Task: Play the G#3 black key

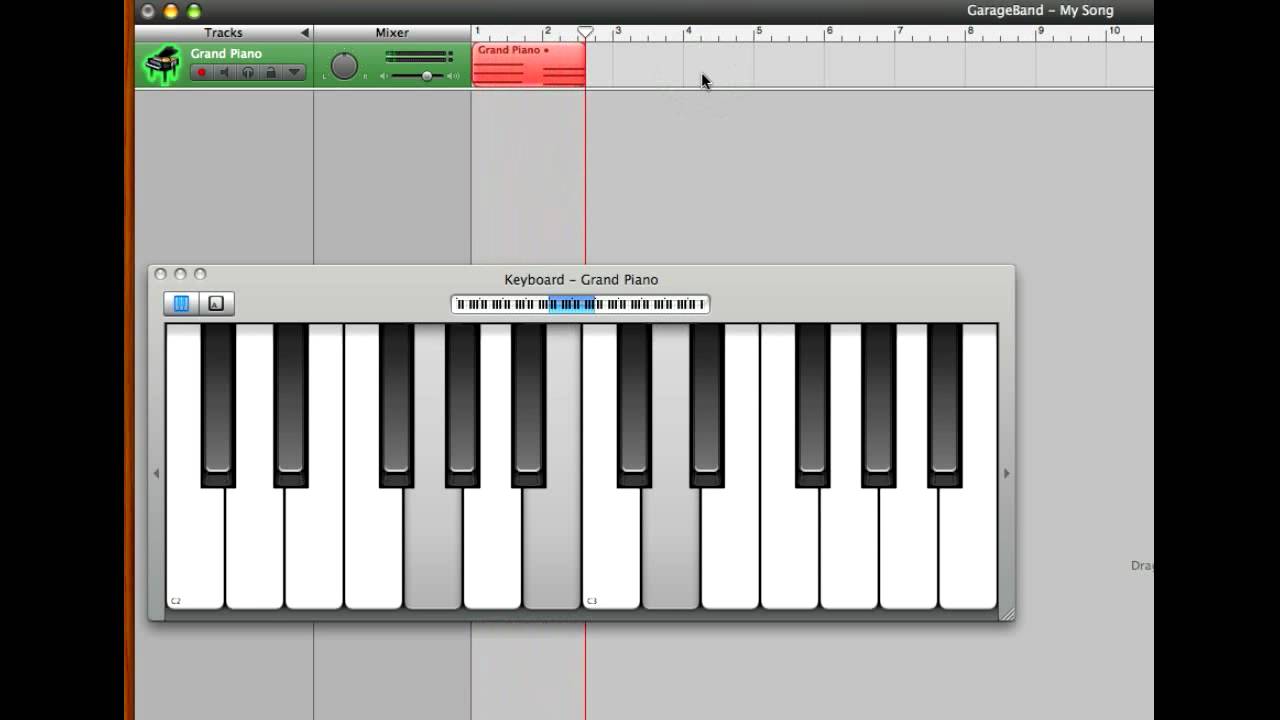Action: pyautogui.click(x=878, y=405)
